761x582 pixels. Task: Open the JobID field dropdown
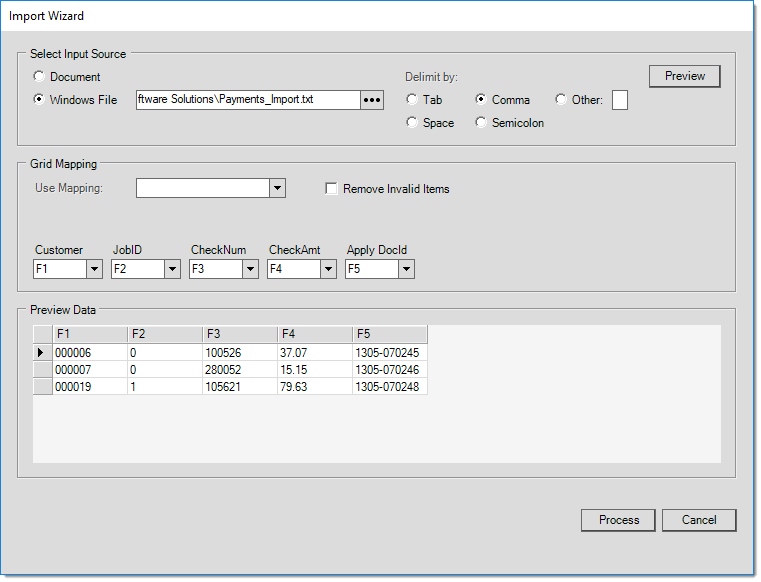pyautogui.click(x=172, y=269)
